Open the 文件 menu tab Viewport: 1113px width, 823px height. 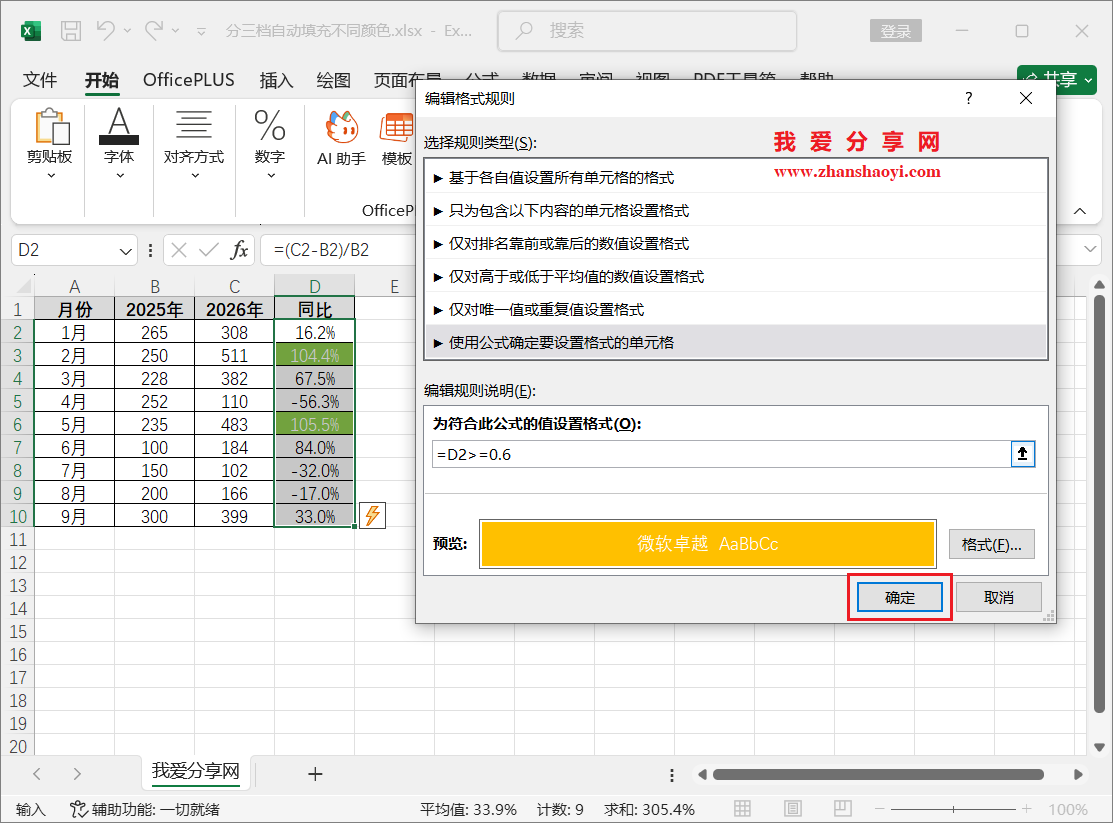[40, 80]
